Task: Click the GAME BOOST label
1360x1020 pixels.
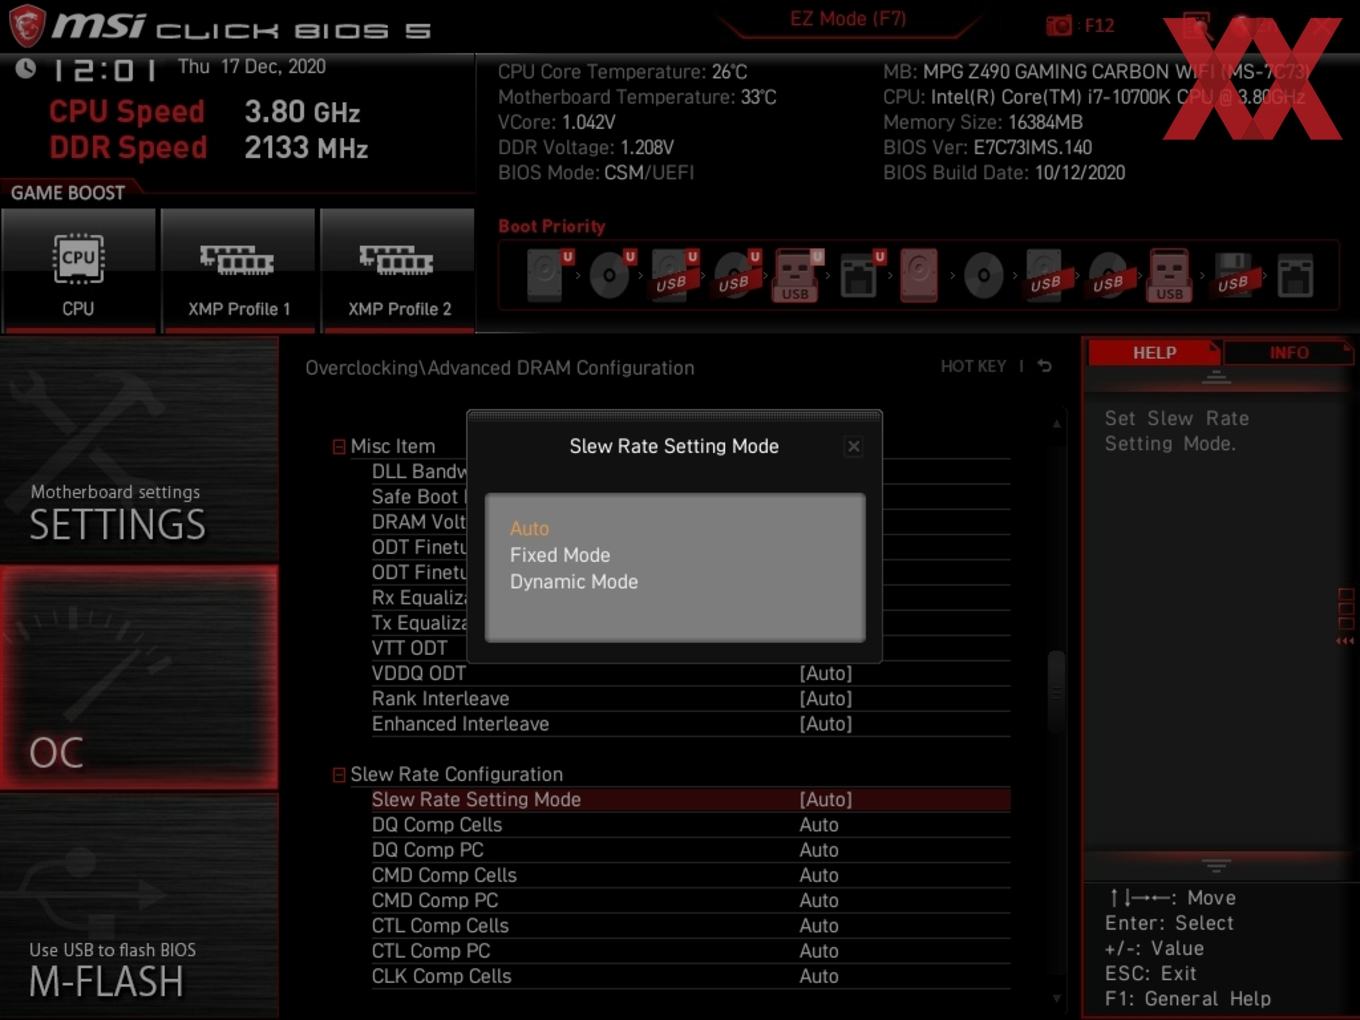Action: pyautogui.click(x=68, y=193)
